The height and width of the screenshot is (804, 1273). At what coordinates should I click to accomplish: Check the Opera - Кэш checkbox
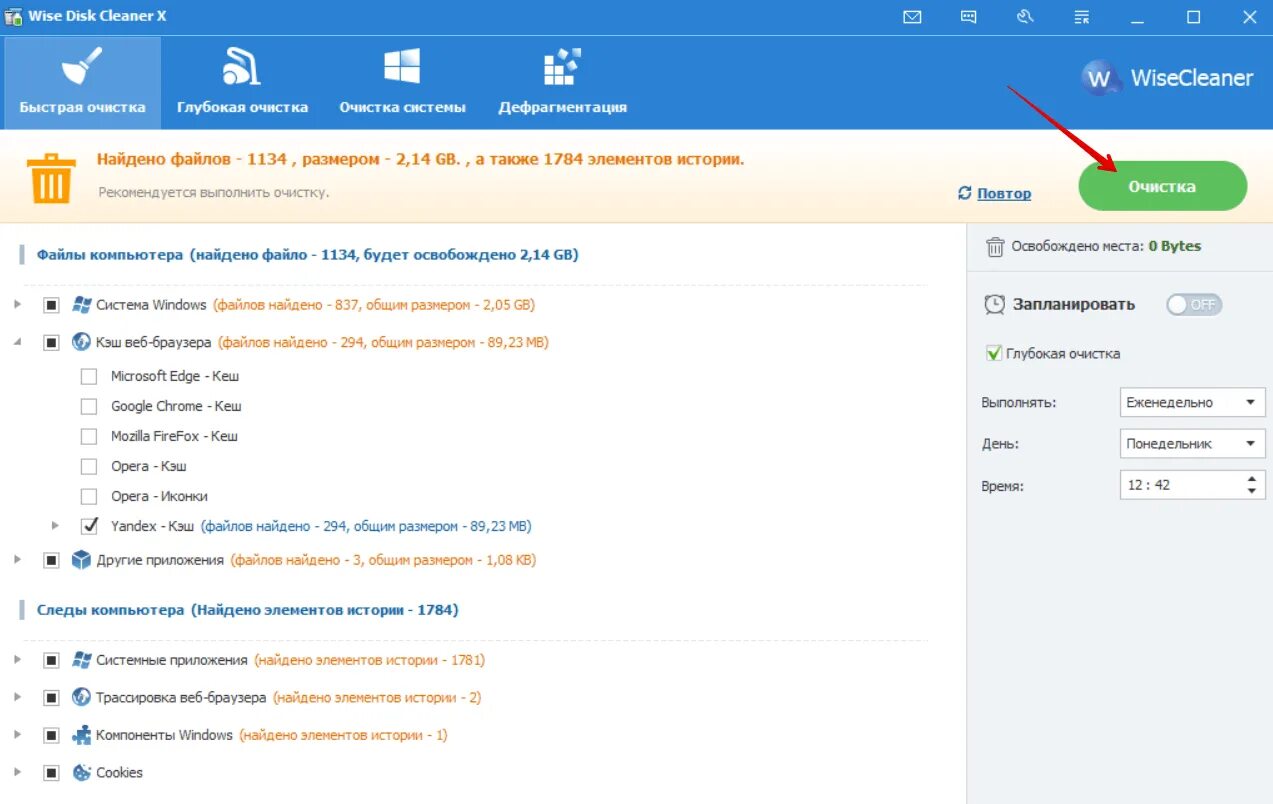click(89, 466)
